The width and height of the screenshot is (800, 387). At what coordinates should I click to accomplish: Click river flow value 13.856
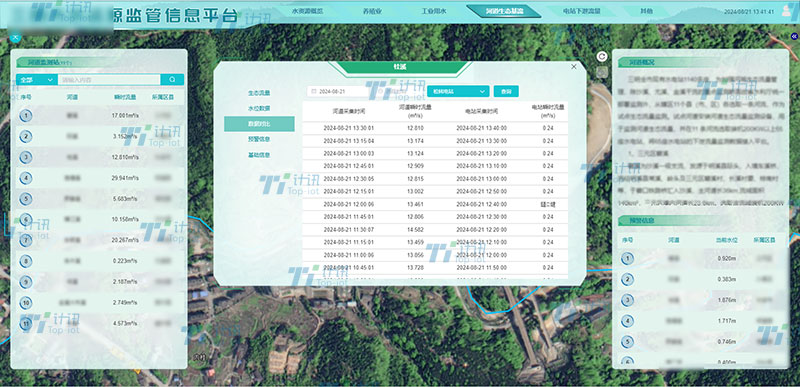[x=415, y=255]
